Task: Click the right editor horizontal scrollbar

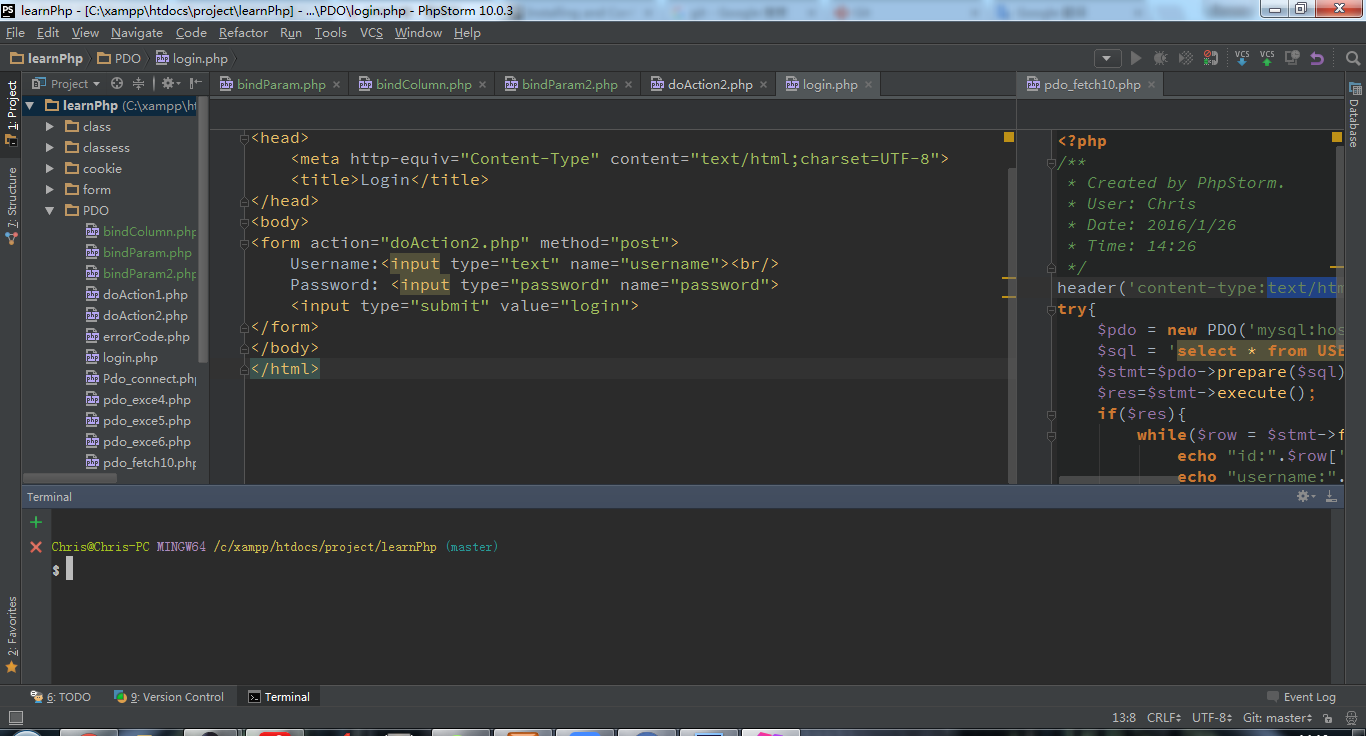Action: coord(1118,480)
